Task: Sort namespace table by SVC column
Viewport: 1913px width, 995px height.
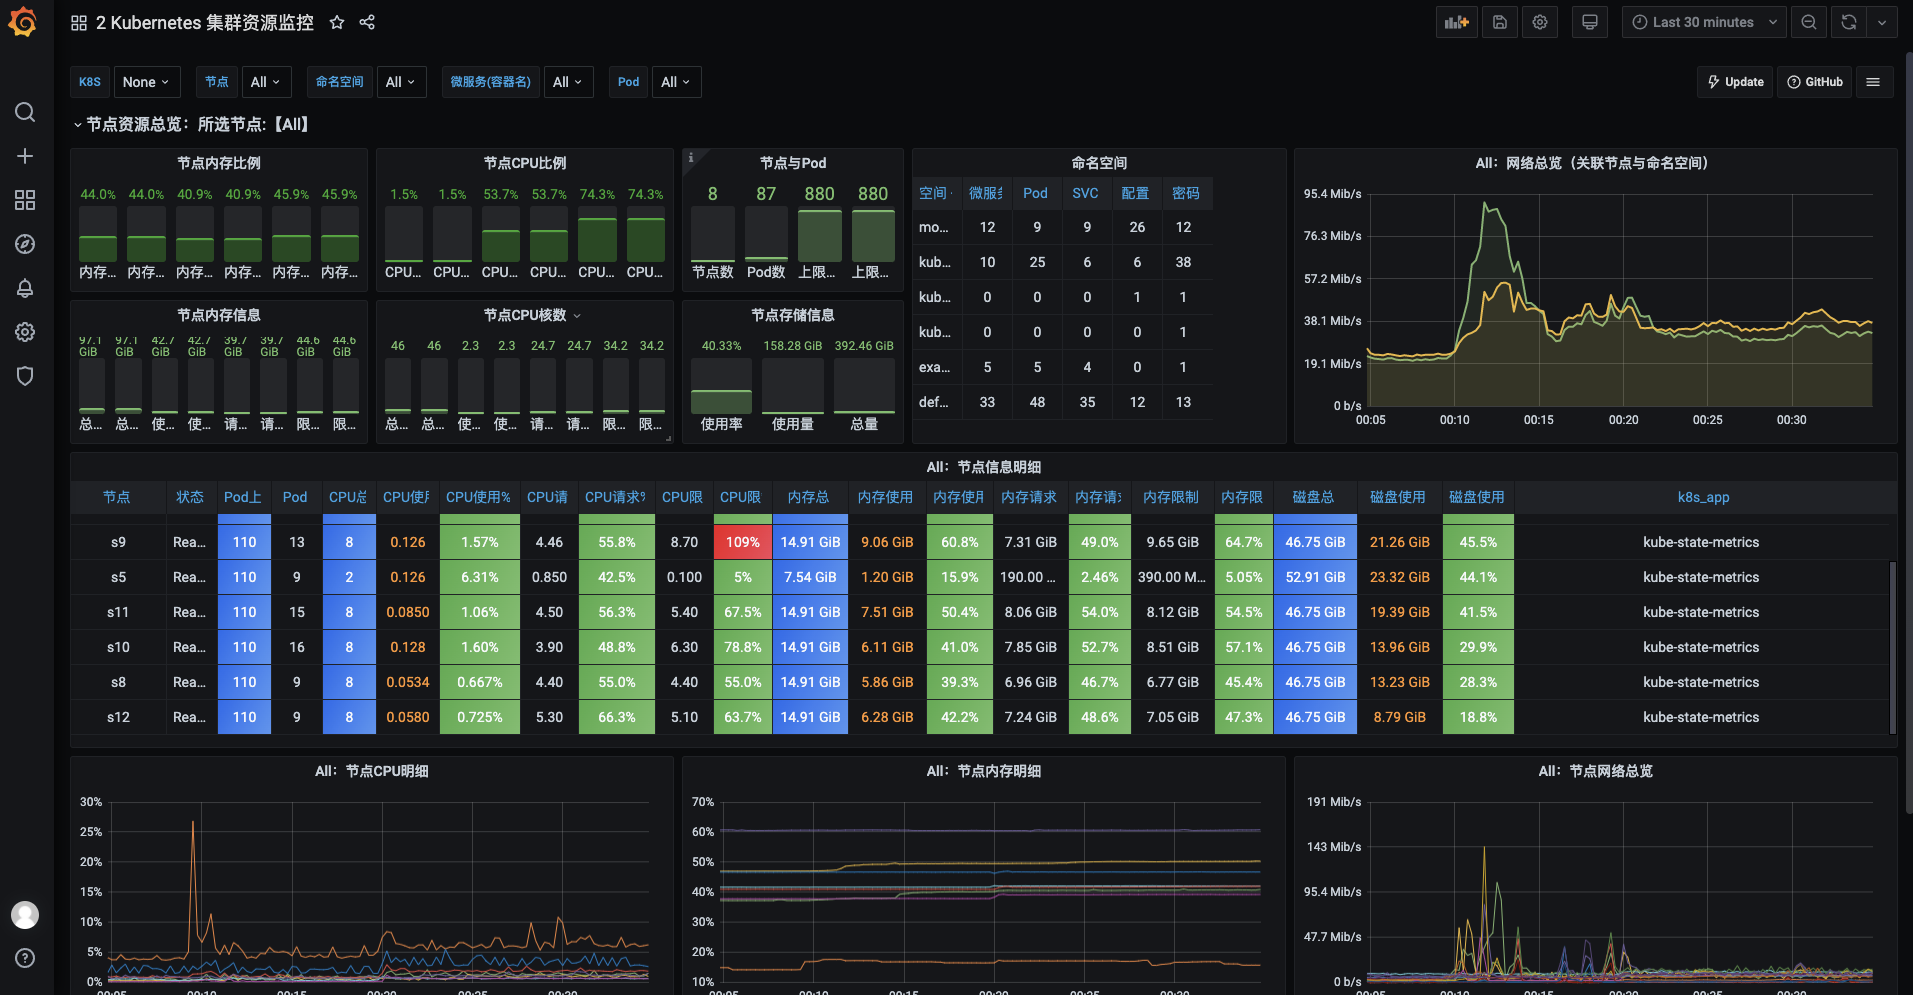Action: (1085, 193)
